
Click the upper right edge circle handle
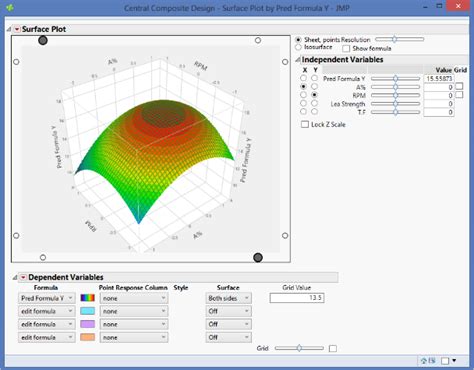pos(285,62)
